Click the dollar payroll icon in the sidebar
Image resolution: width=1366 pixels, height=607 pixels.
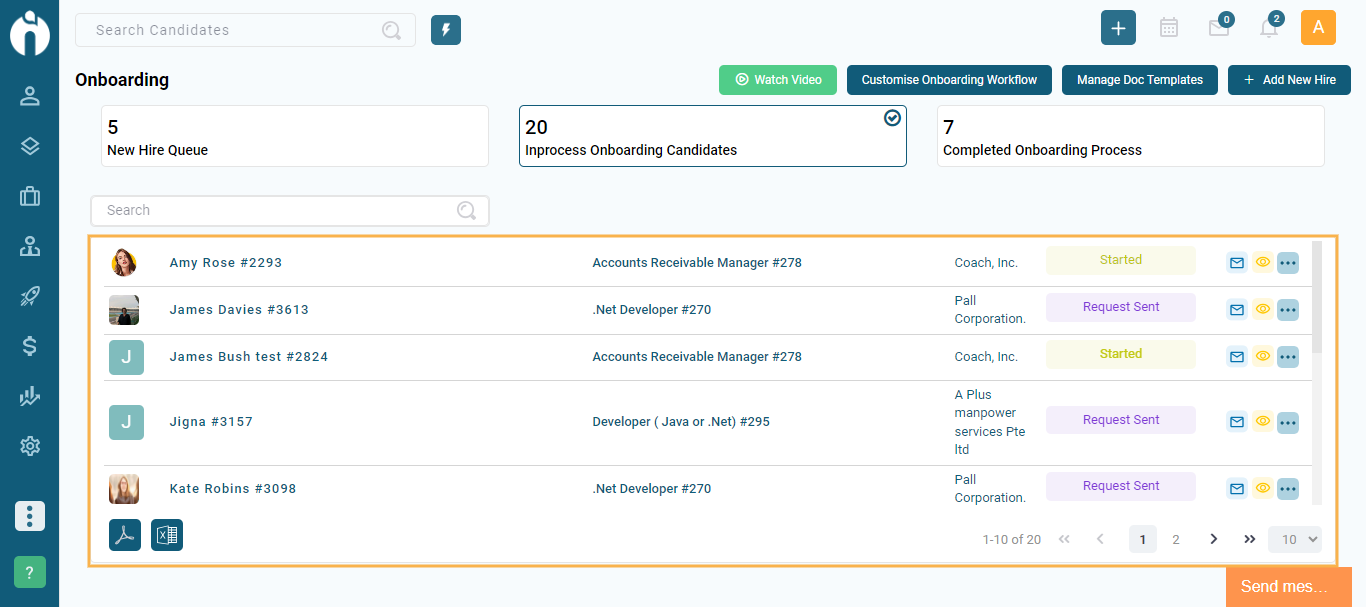(29, 346)
